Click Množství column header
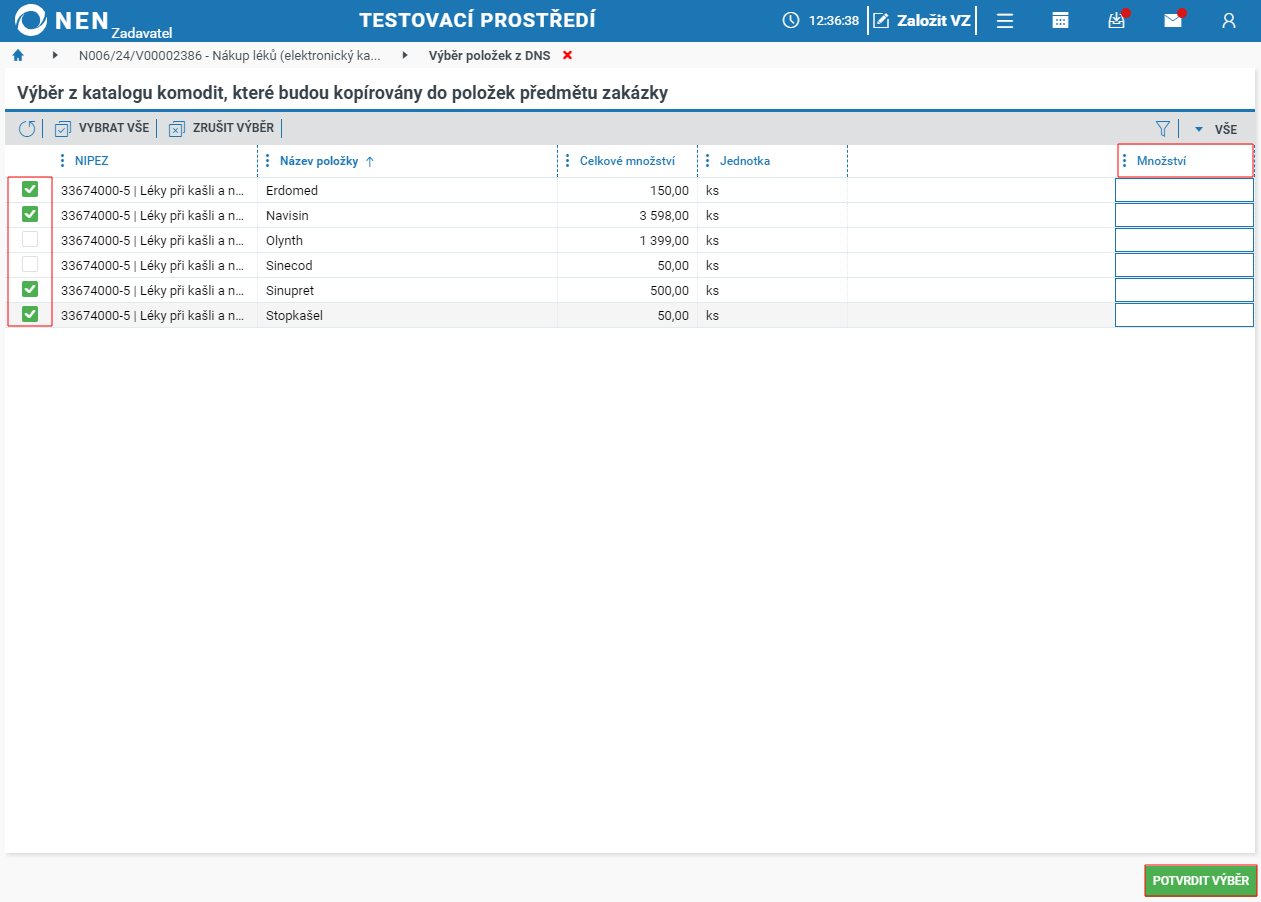This screenshot has width=1261, height=902. point(1161,160)
